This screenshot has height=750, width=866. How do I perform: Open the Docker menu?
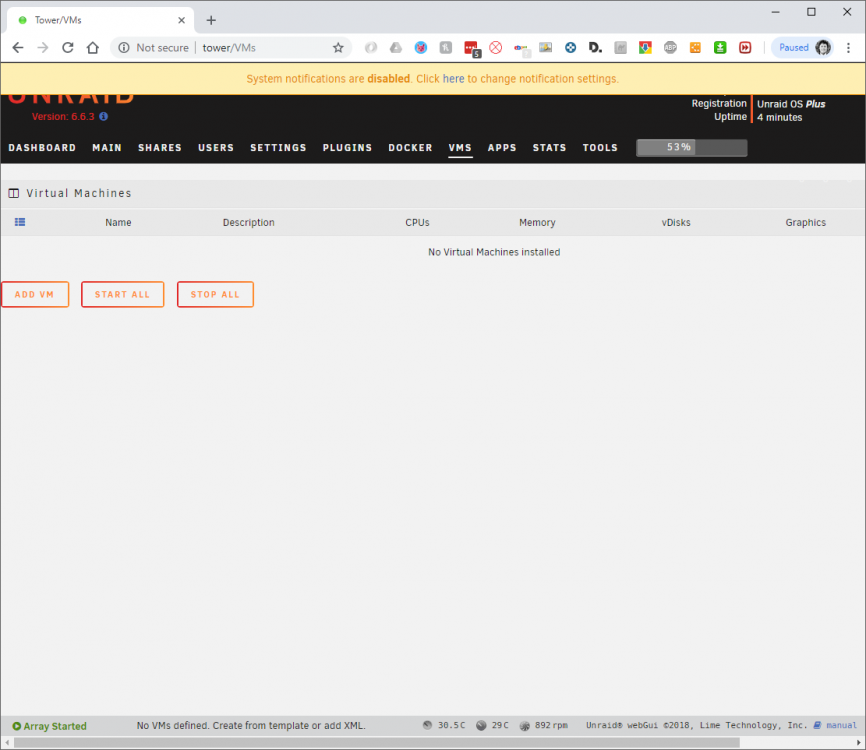[x=410, y=147]
